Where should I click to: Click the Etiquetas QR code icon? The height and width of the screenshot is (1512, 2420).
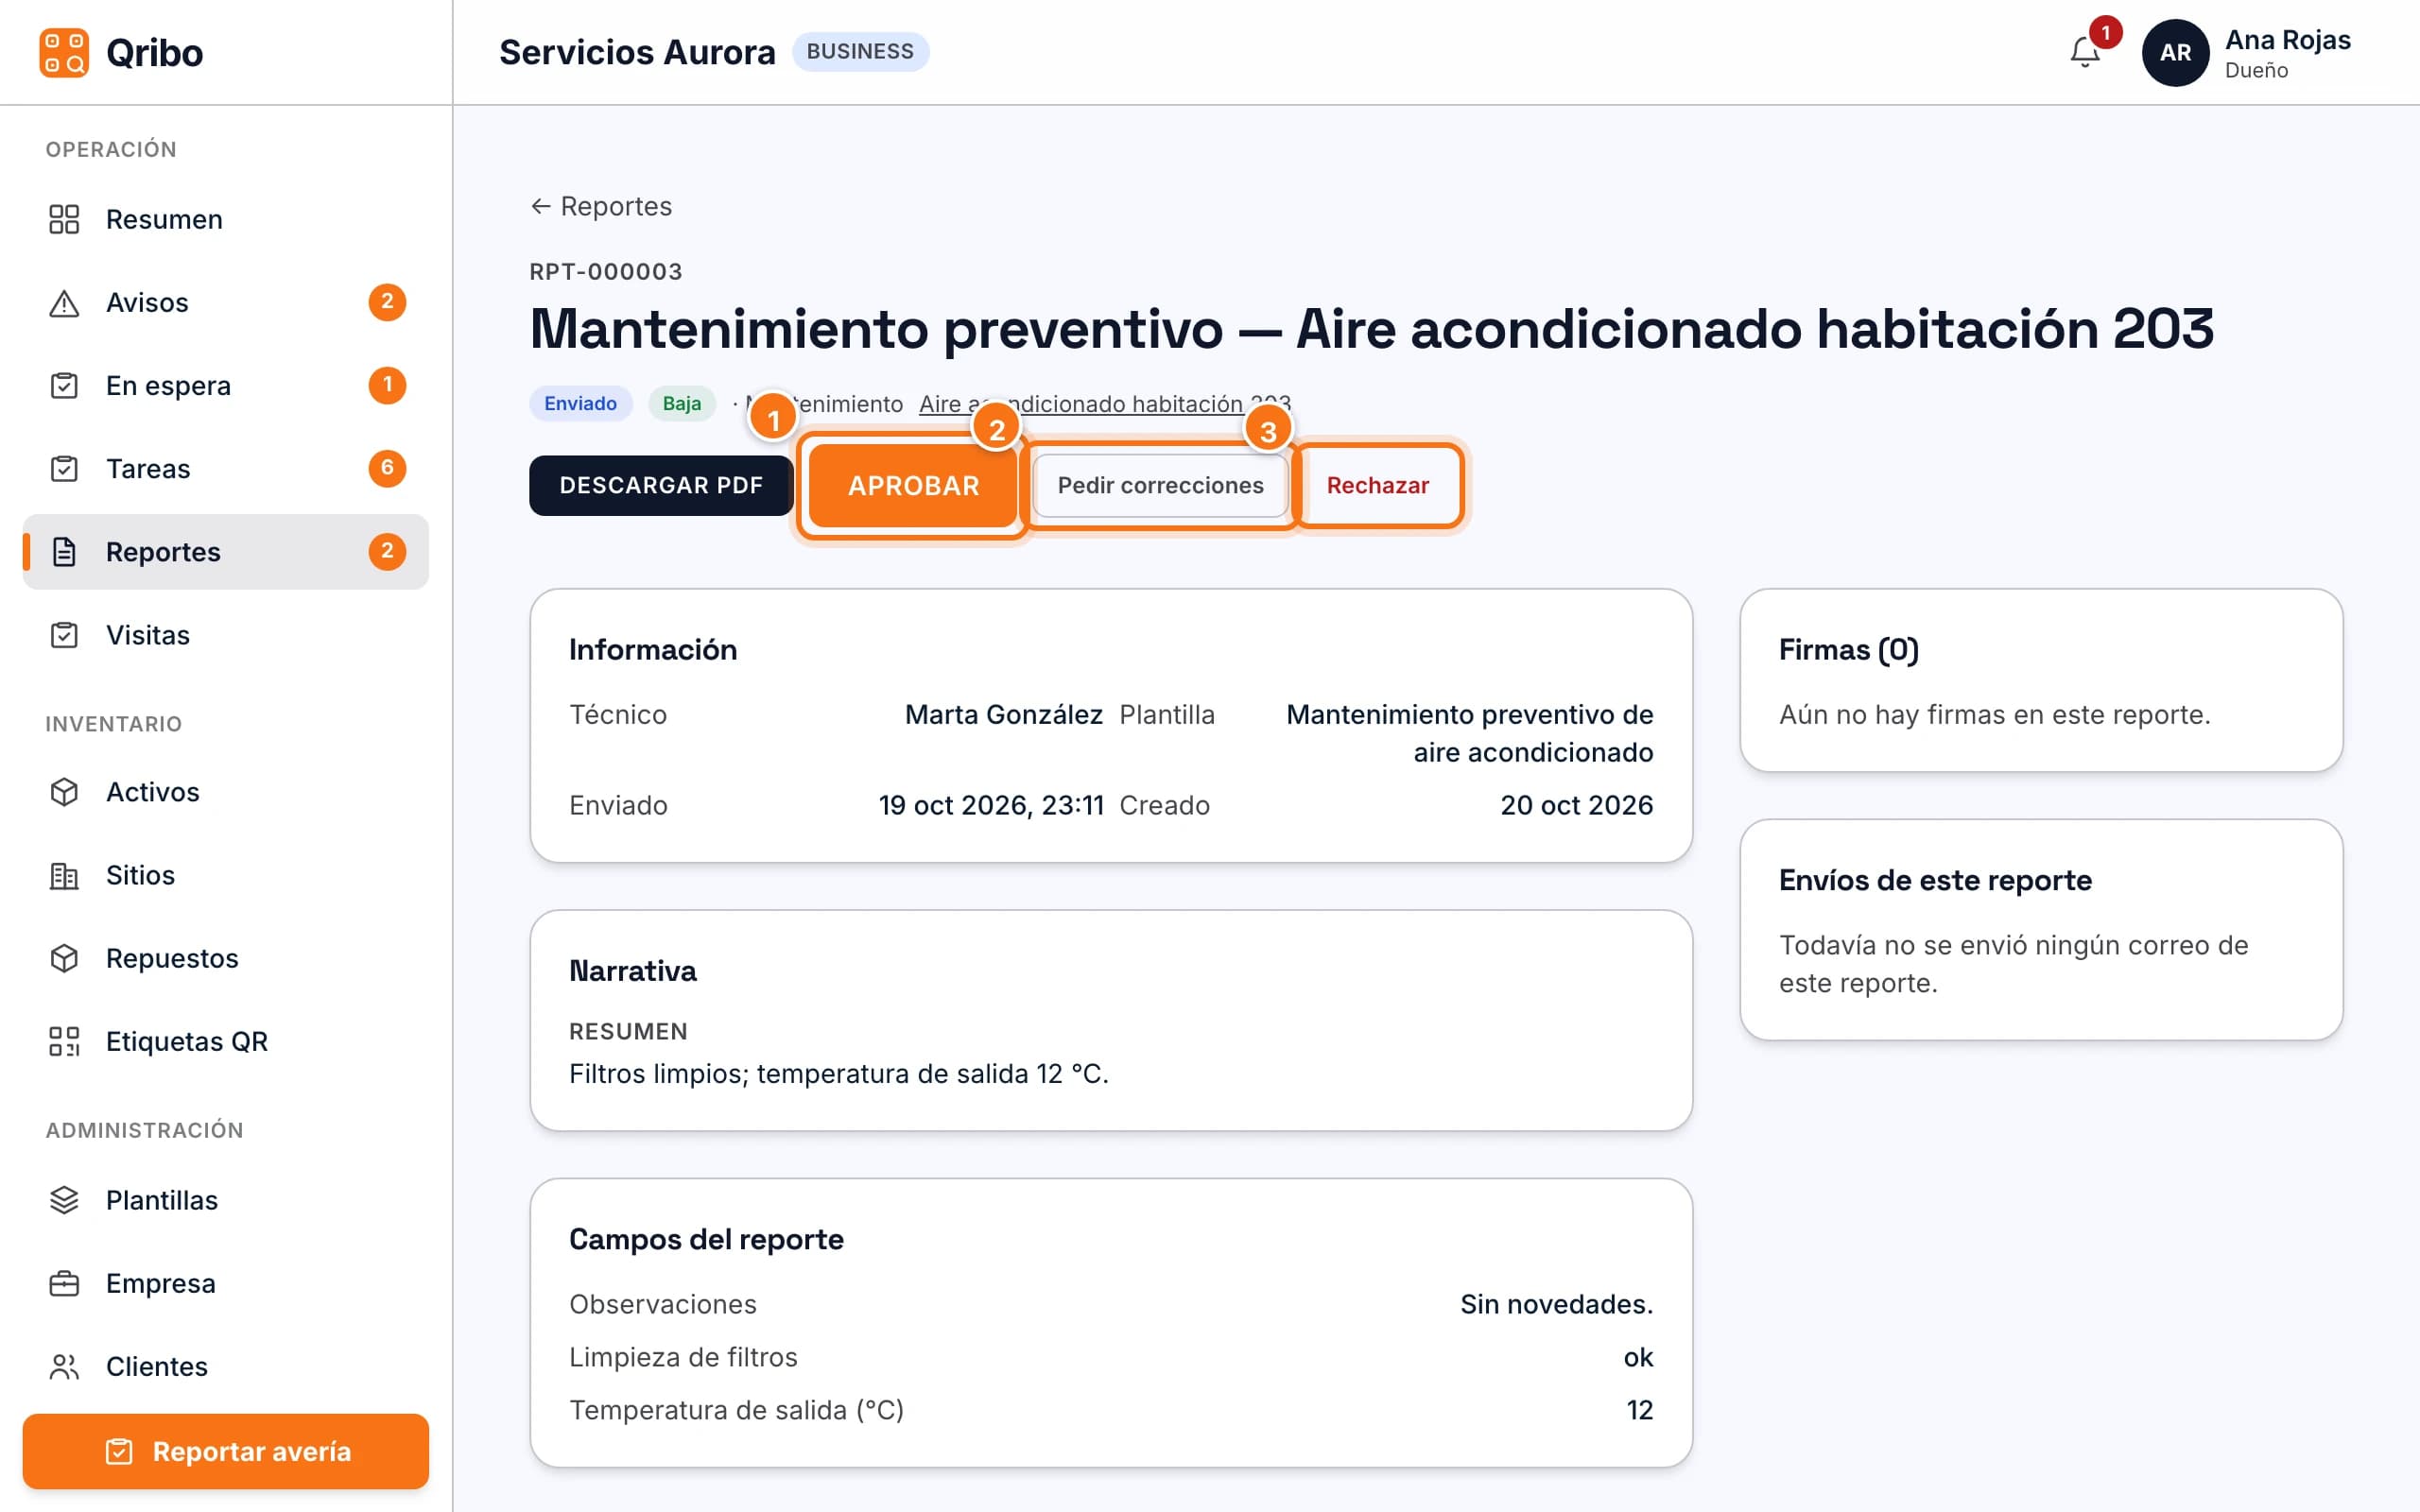(64, 1040)
